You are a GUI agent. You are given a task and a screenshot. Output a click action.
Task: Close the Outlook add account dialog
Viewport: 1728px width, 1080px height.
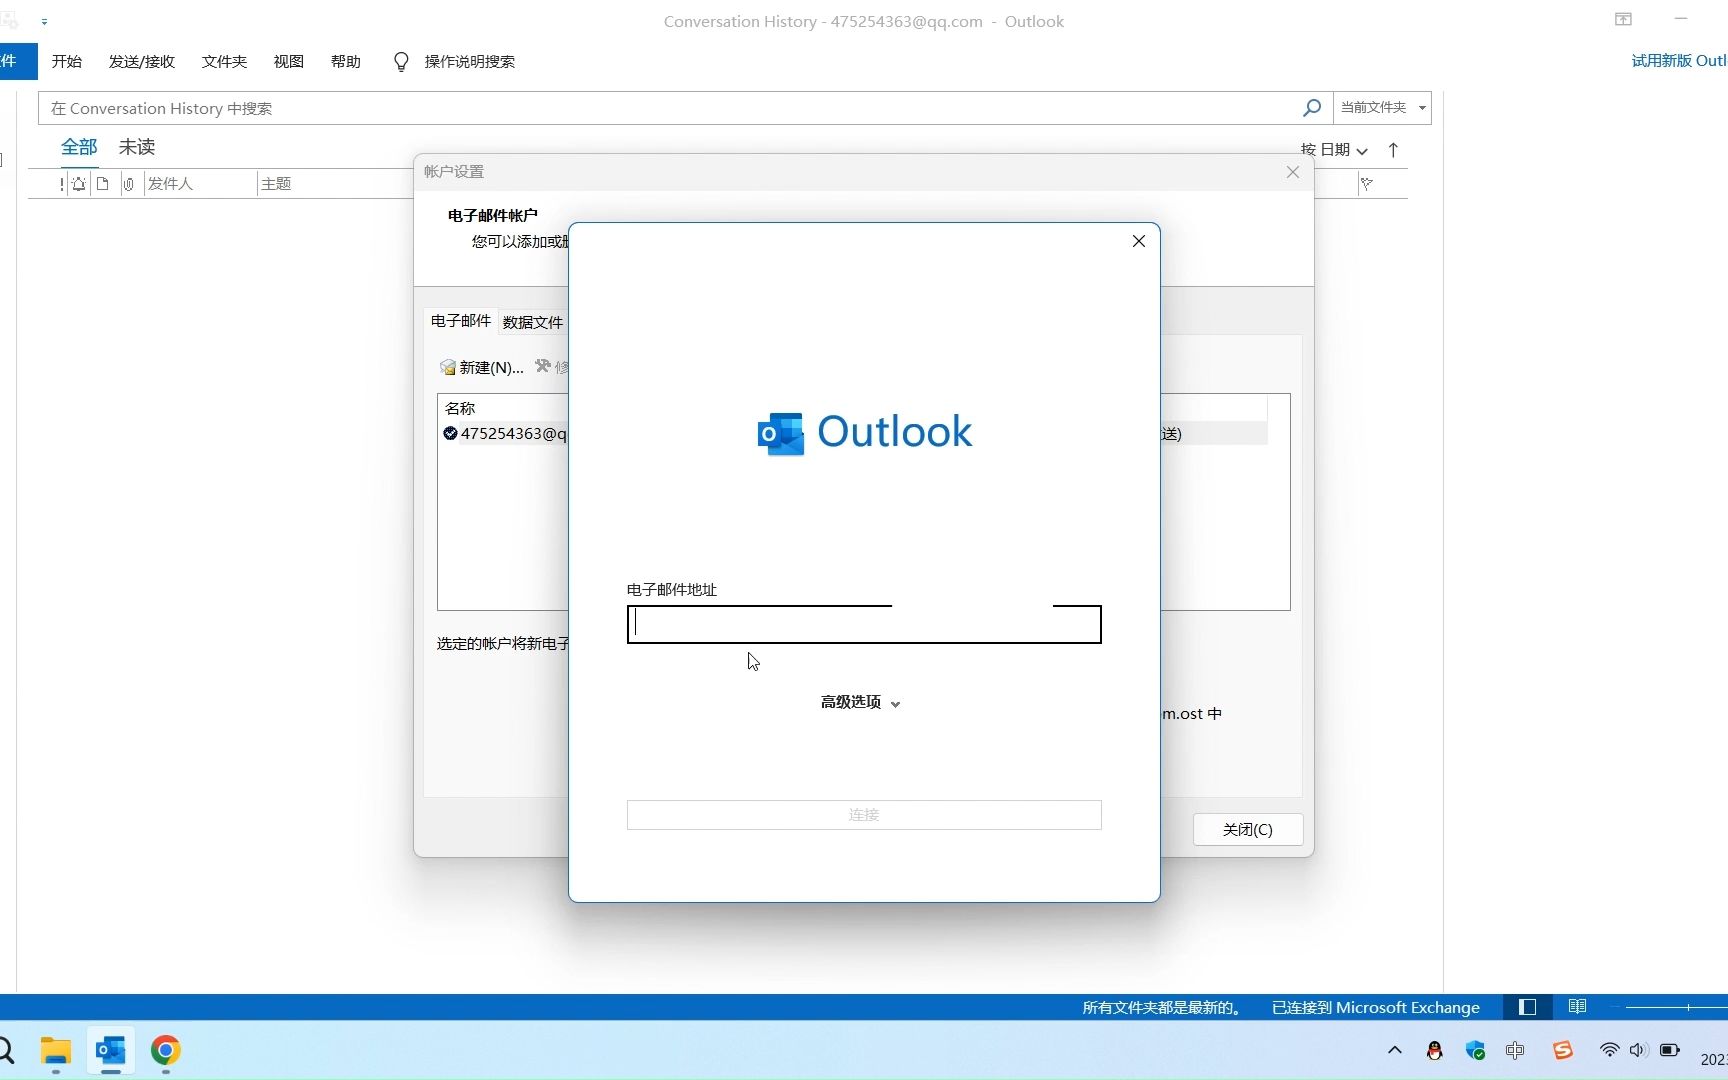[x=1138, y=241]
